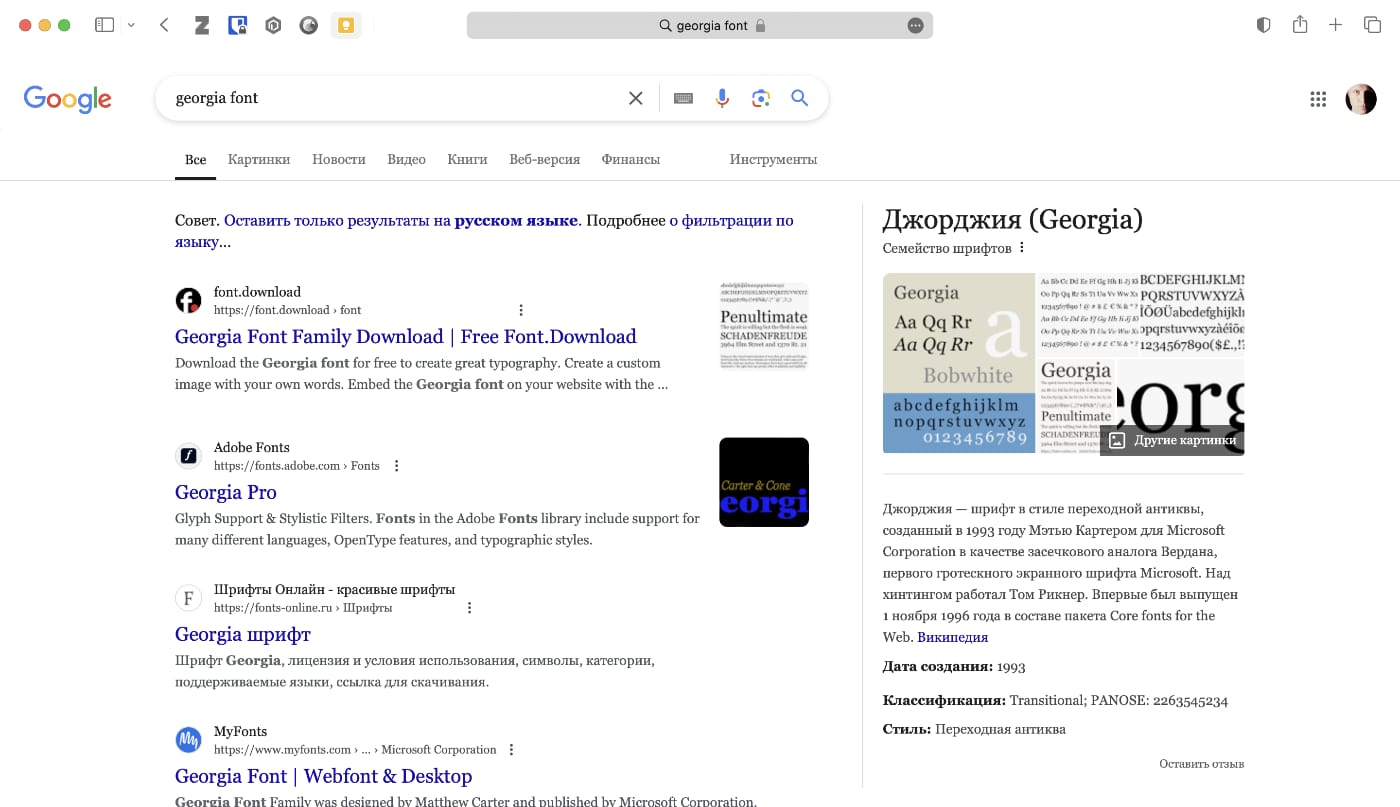Image resolution: width=1400 pixels, height=807 pixels.
Task: Open the Google apps grid
Action: click(1318, 99)
